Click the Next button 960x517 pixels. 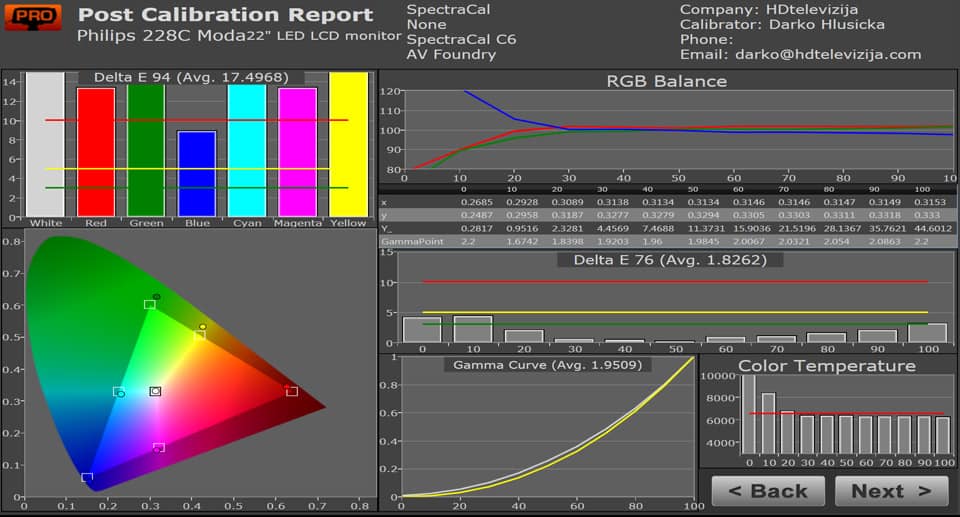click(891, 491)
